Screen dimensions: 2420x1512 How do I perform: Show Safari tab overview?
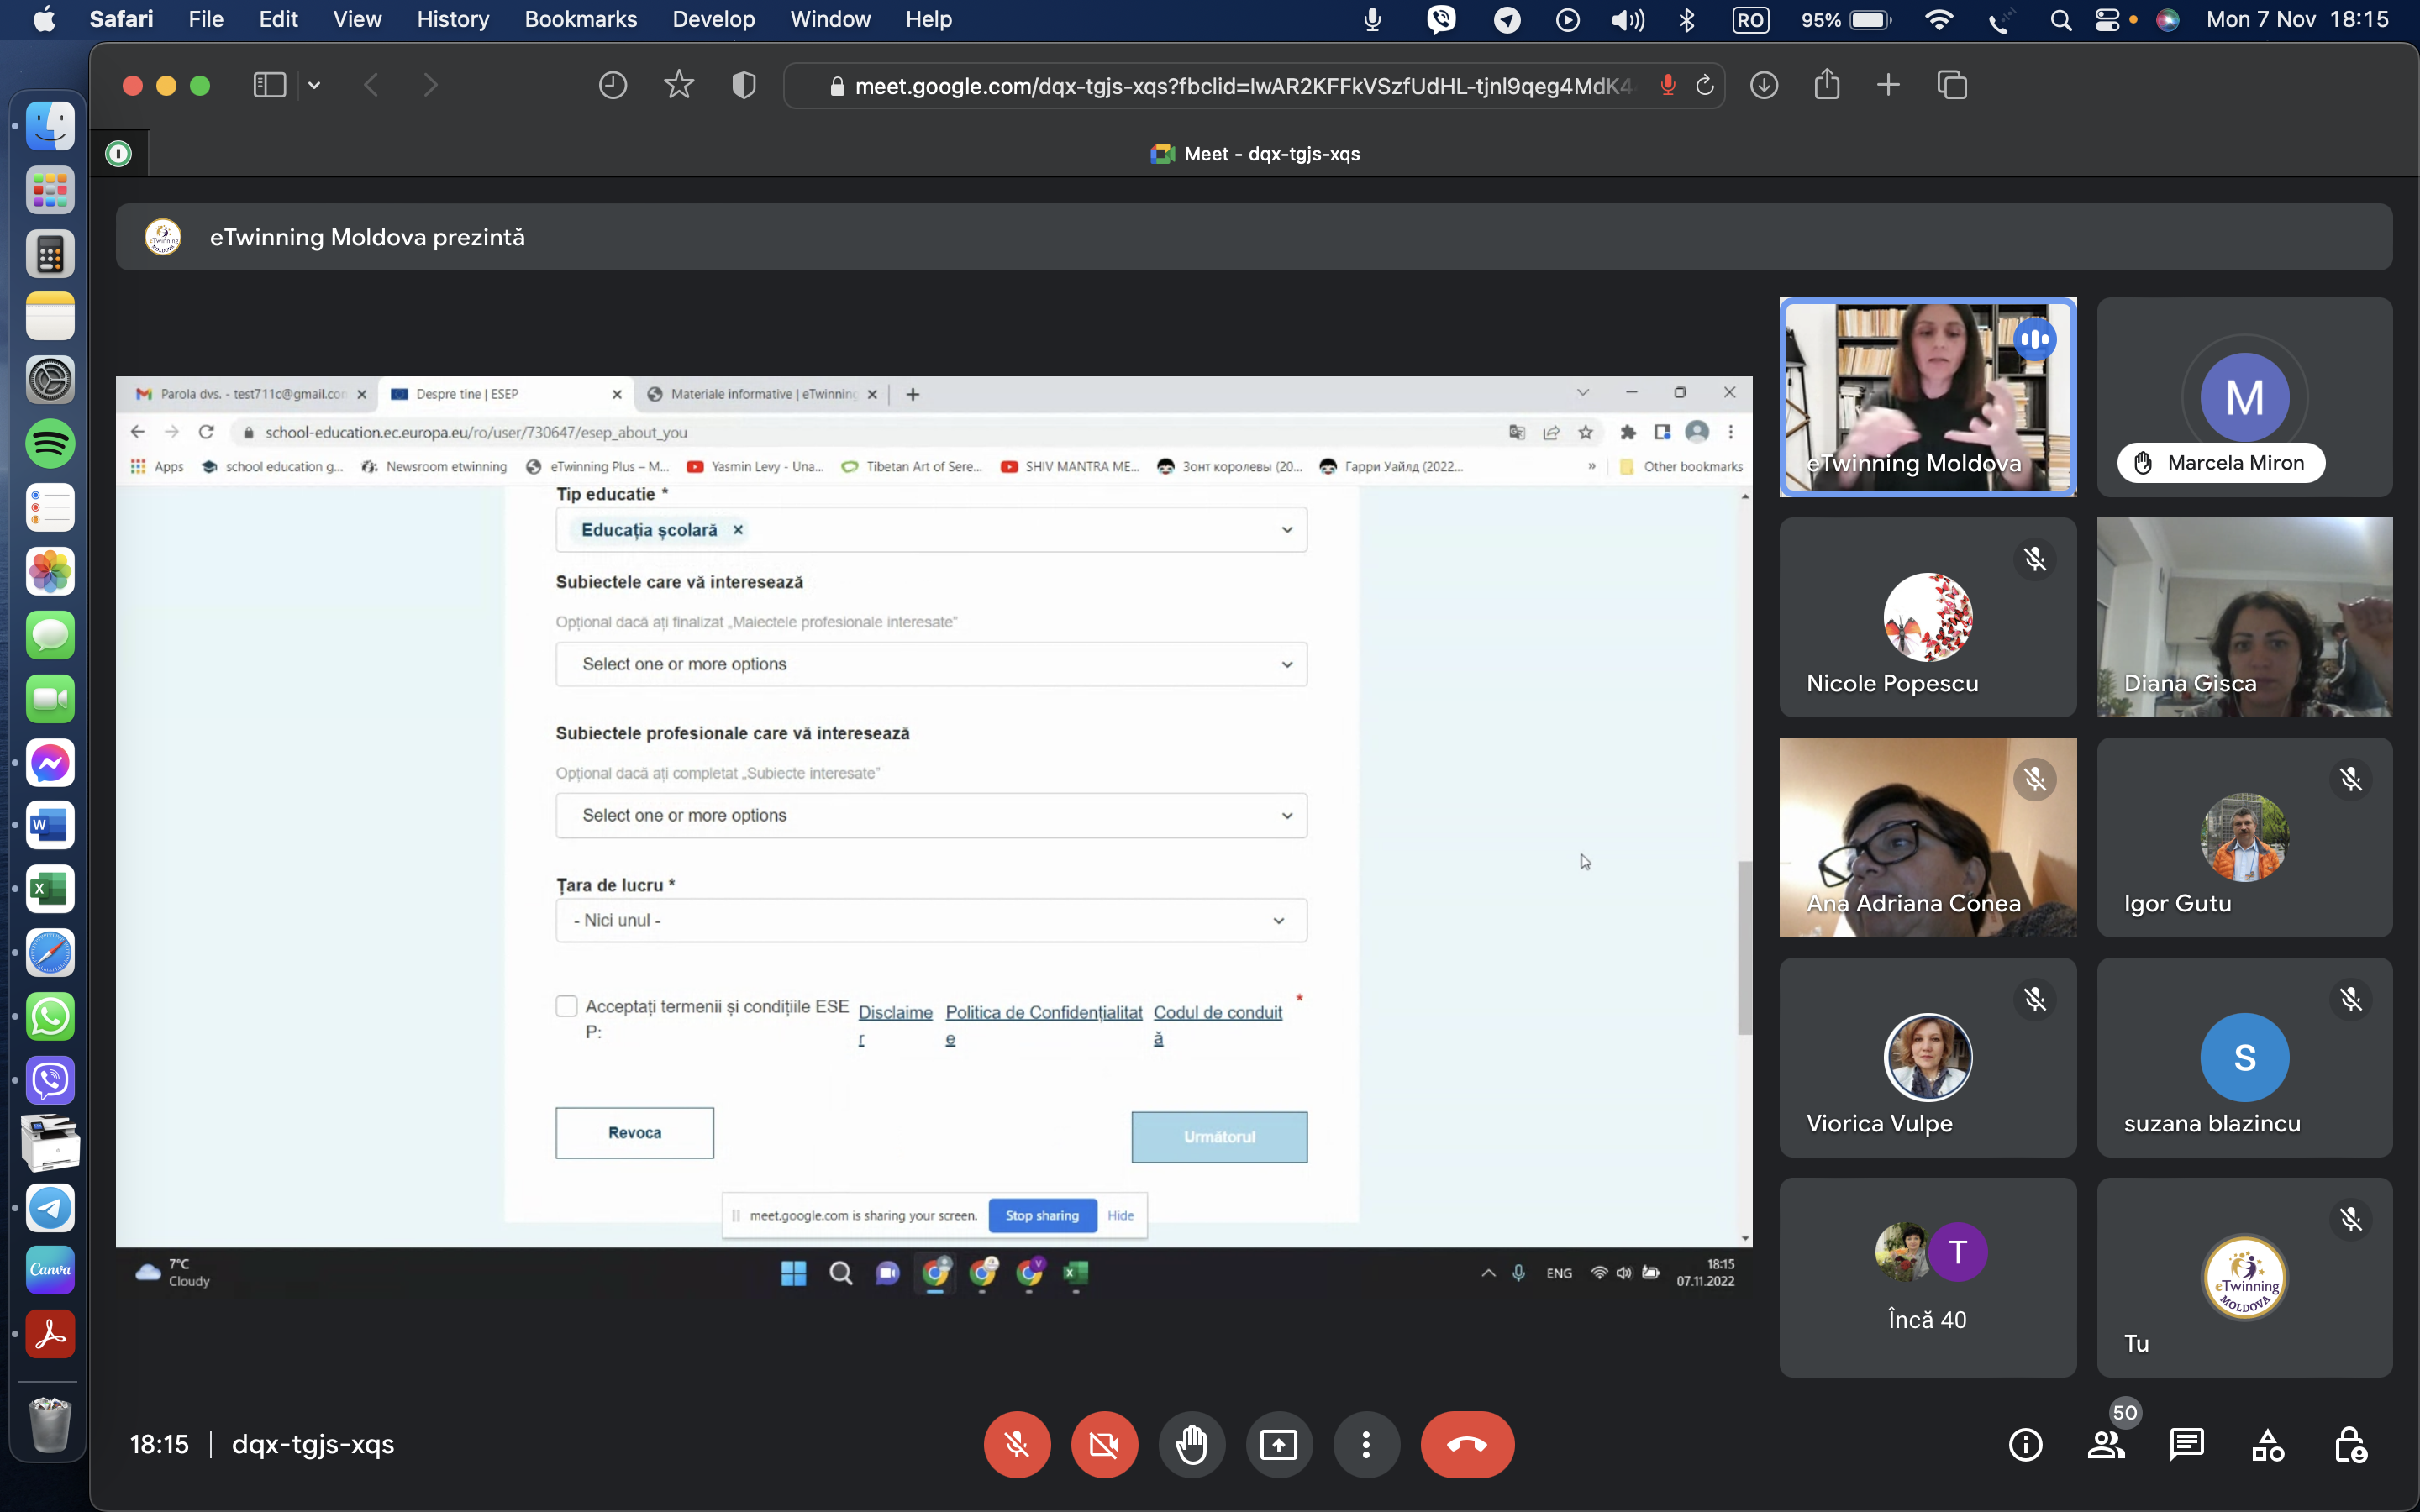1952,85
